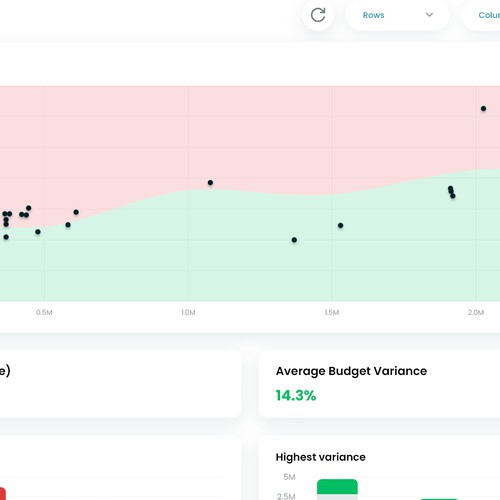The width and height of the screenshot is (500, 500).
Task: Click the refresh icon button
Action: (x=318, y=15)
